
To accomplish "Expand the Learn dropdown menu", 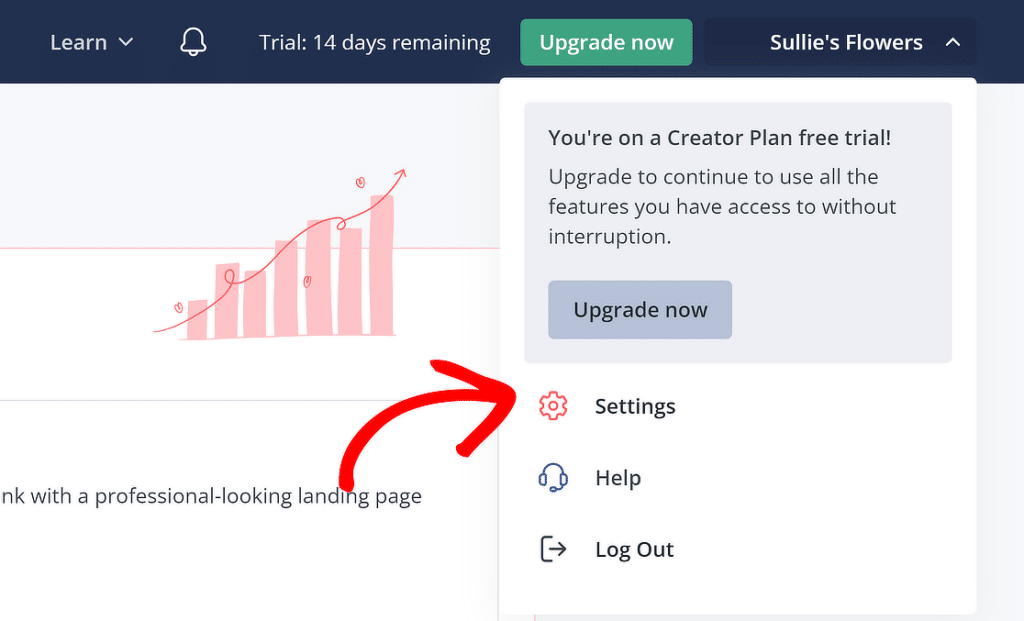I will click(90, 41).
